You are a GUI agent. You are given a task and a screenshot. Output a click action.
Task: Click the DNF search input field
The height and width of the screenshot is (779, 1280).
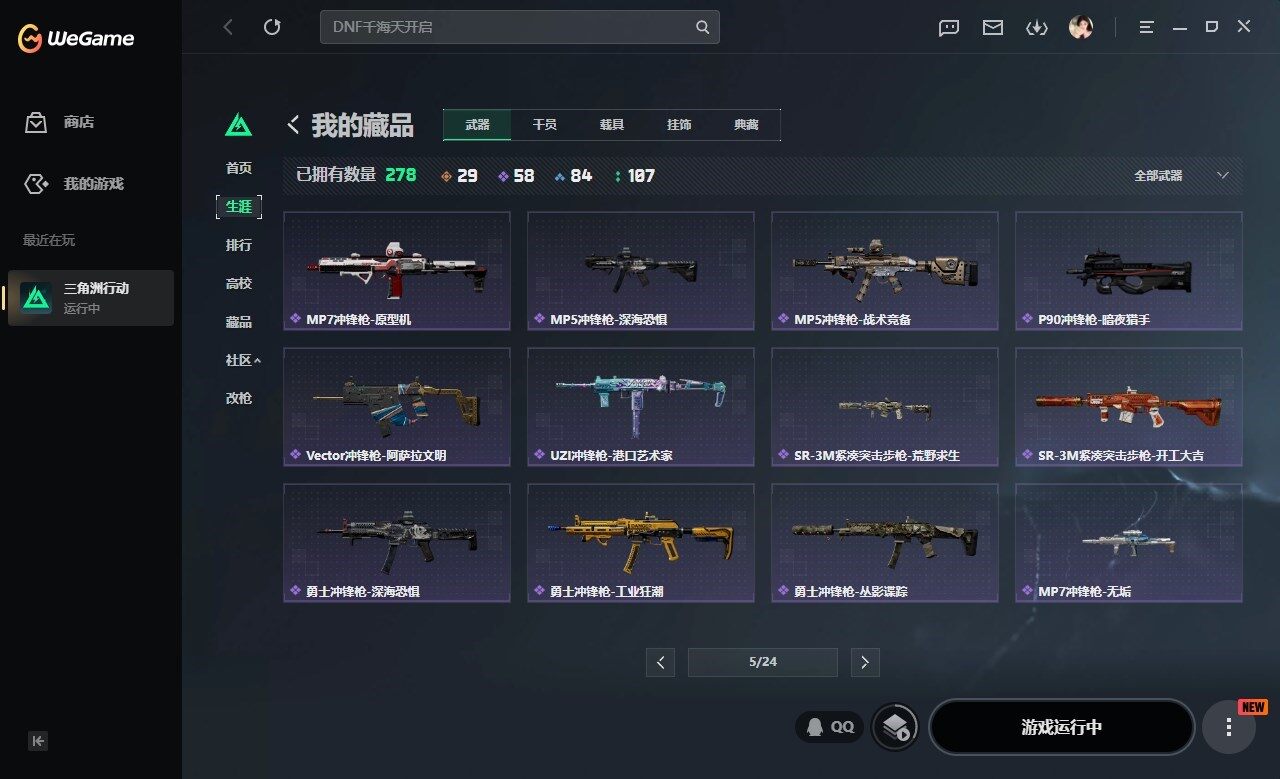[x=510, y=27]
